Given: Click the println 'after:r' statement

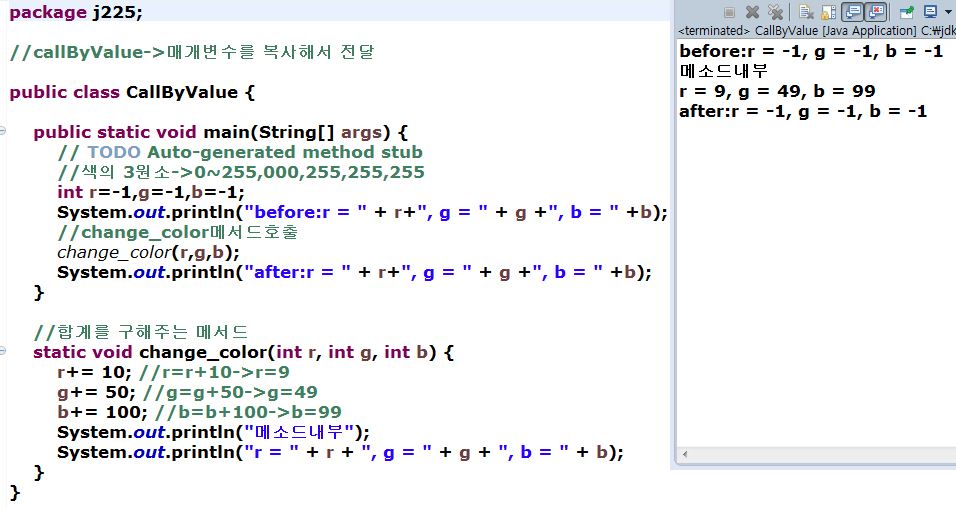Looking at the screenshot, I should (x=355, y=272).
